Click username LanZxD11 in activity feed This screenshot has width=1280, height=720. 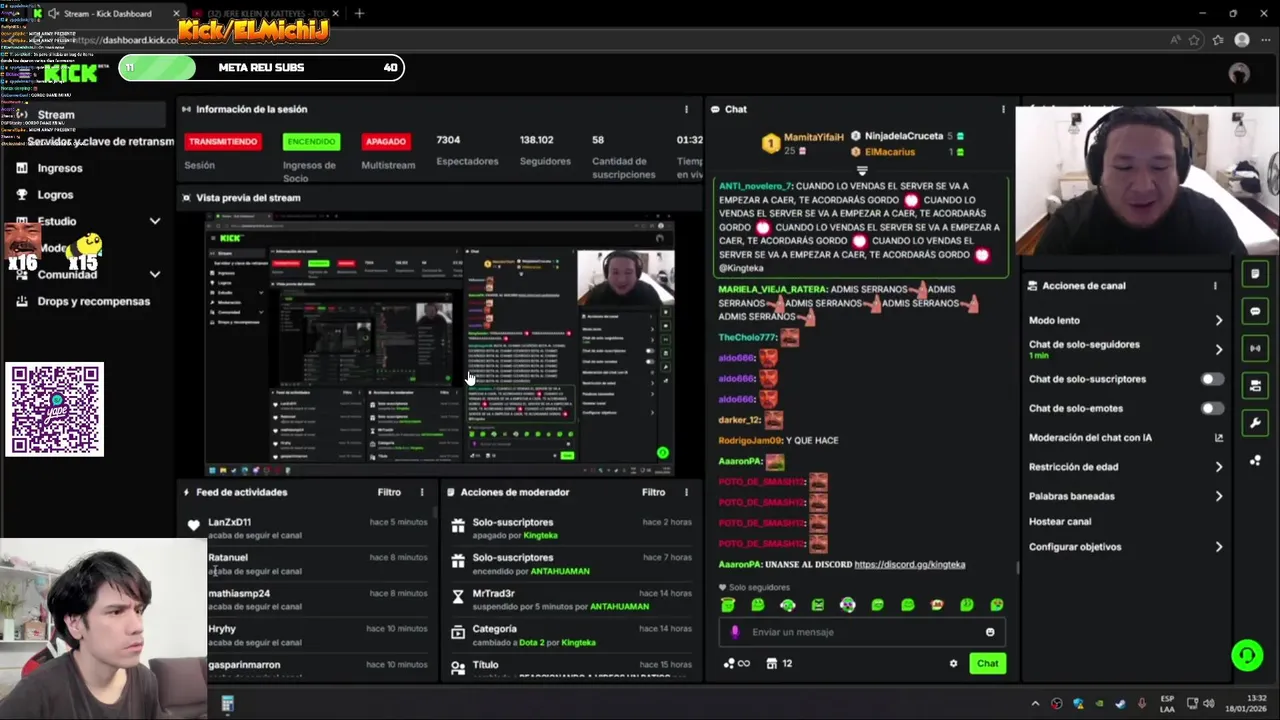click(229, 522)
